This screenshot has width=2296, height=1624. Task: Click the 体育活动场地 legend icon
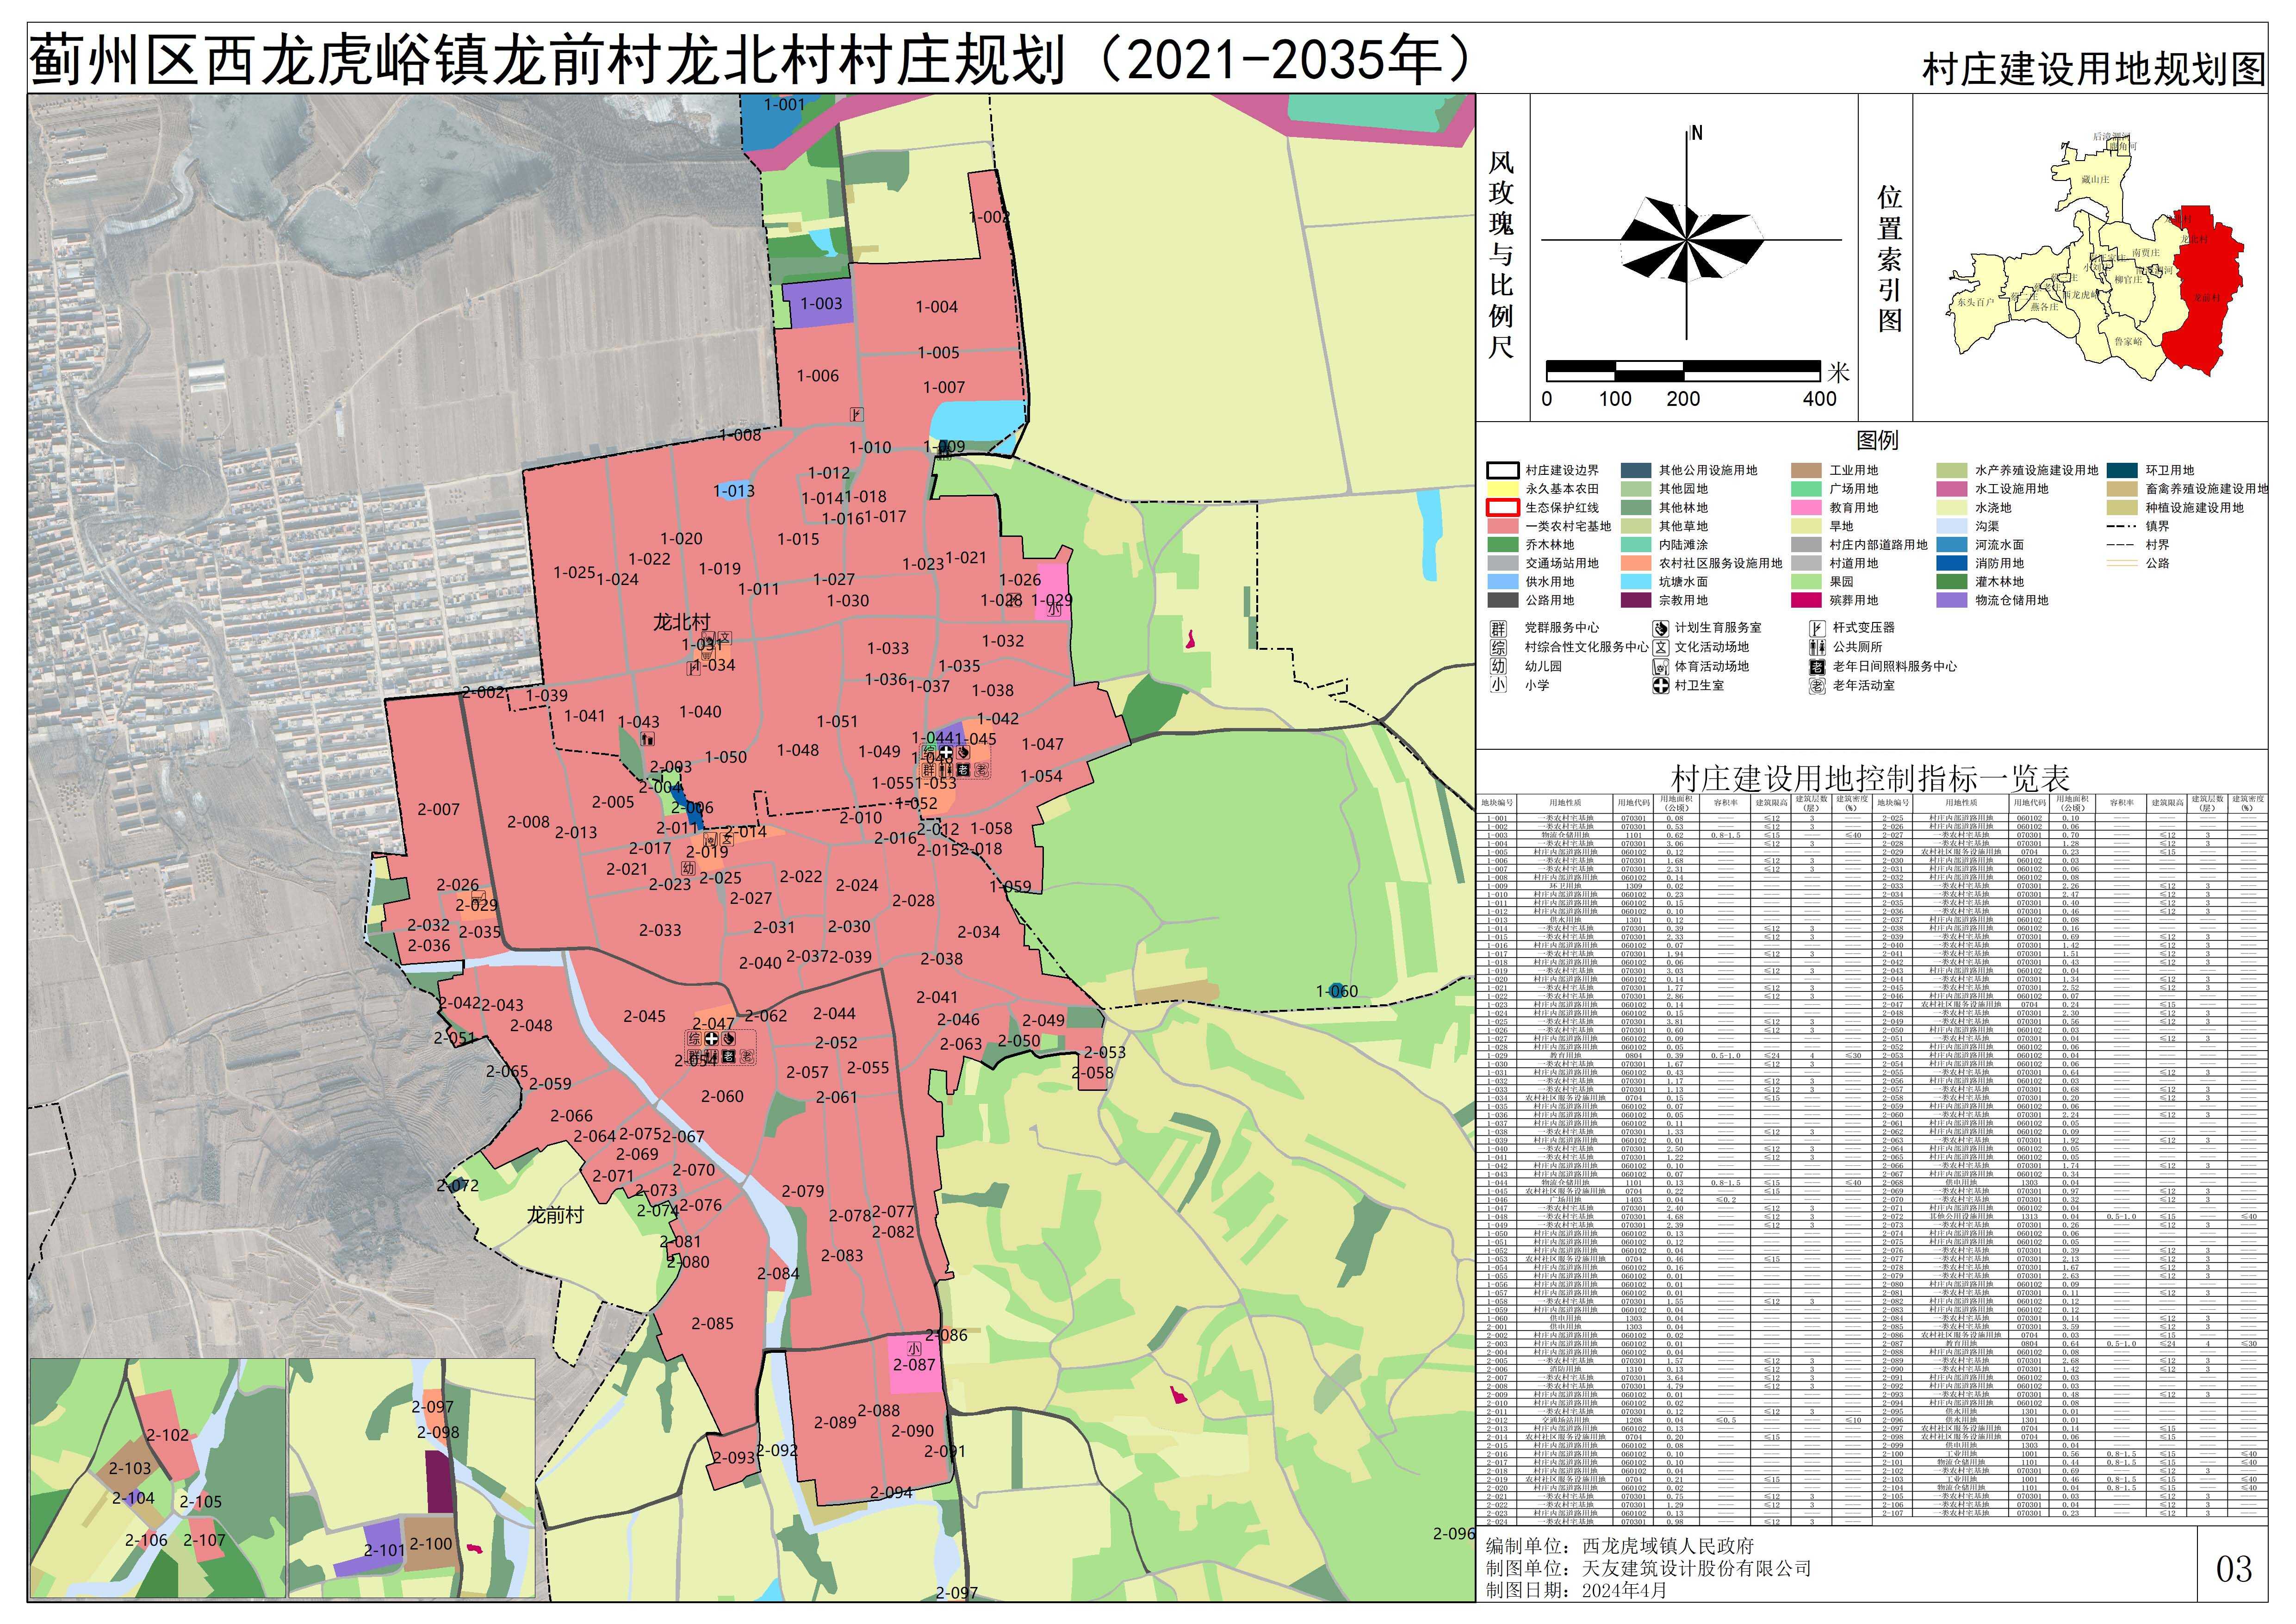(1661, 667)
